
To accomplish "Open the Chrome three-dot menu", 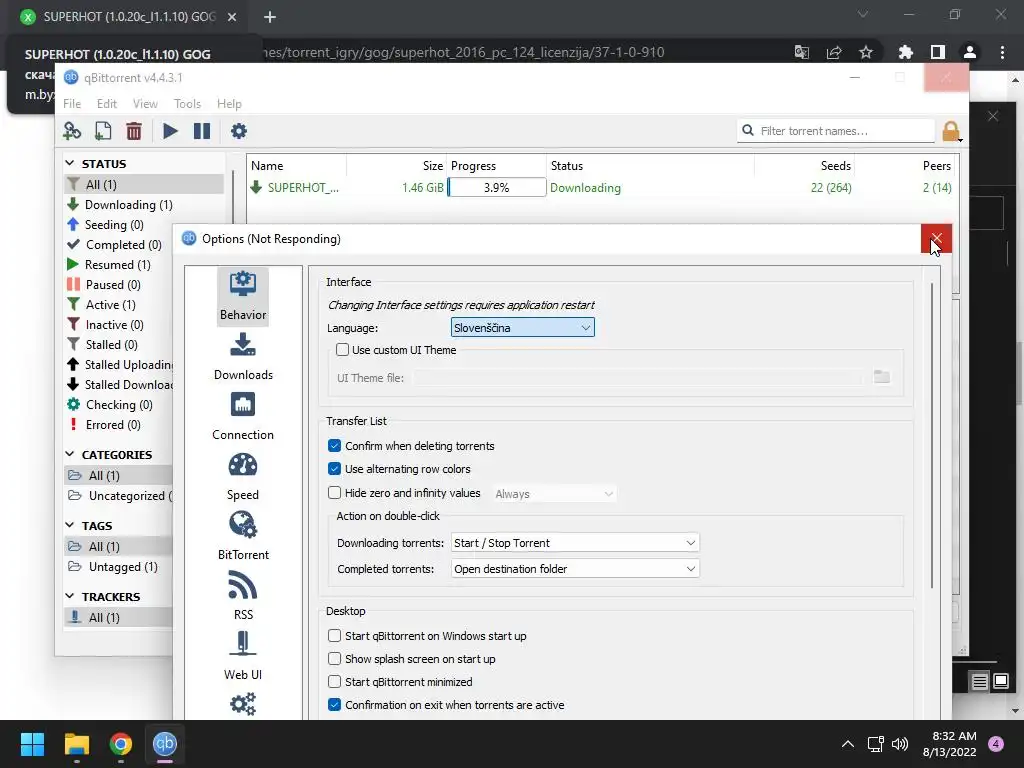I will [x=1002, y=52].
